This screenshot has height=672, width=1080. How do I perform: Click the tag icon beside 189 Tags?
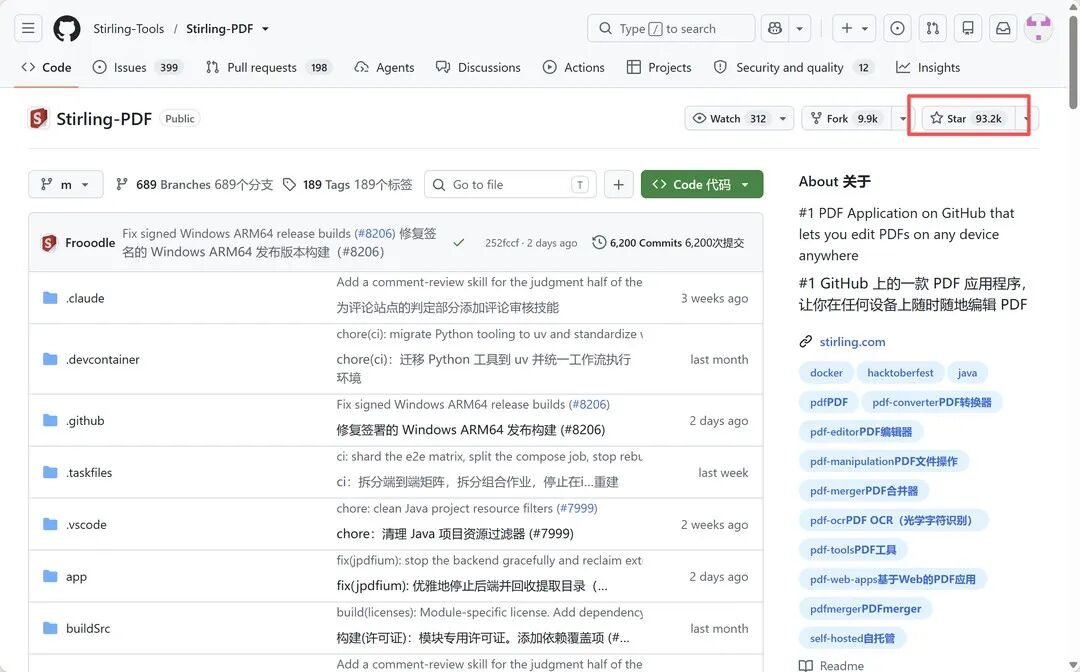290,185
